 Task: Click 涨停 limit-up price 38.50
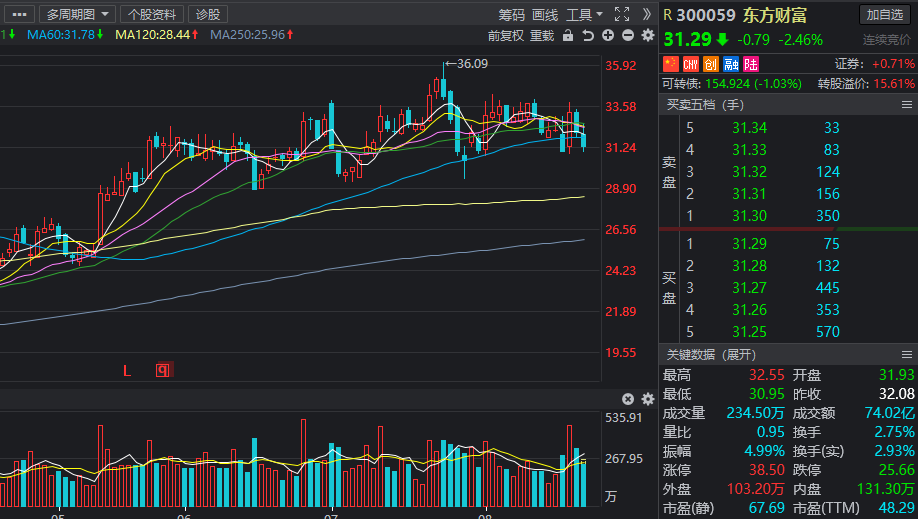point(766,470)
